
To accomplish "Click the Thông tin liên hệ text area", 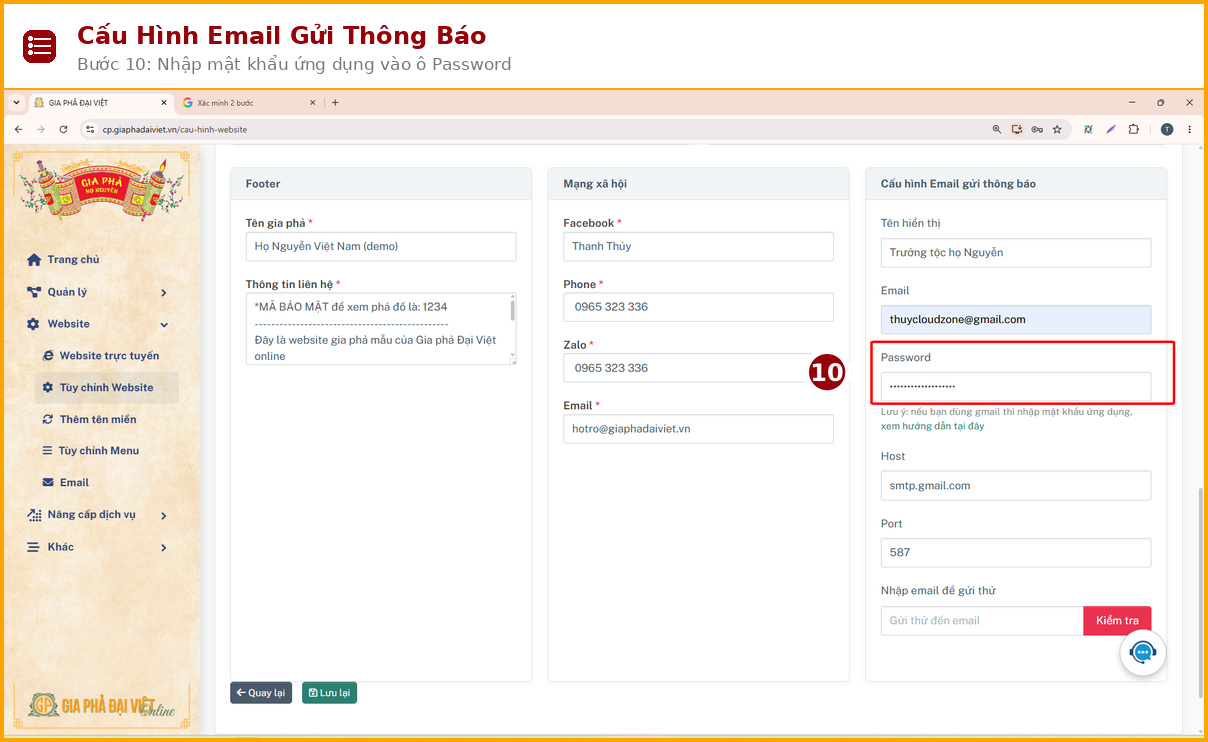I will [x=381, y=328].
